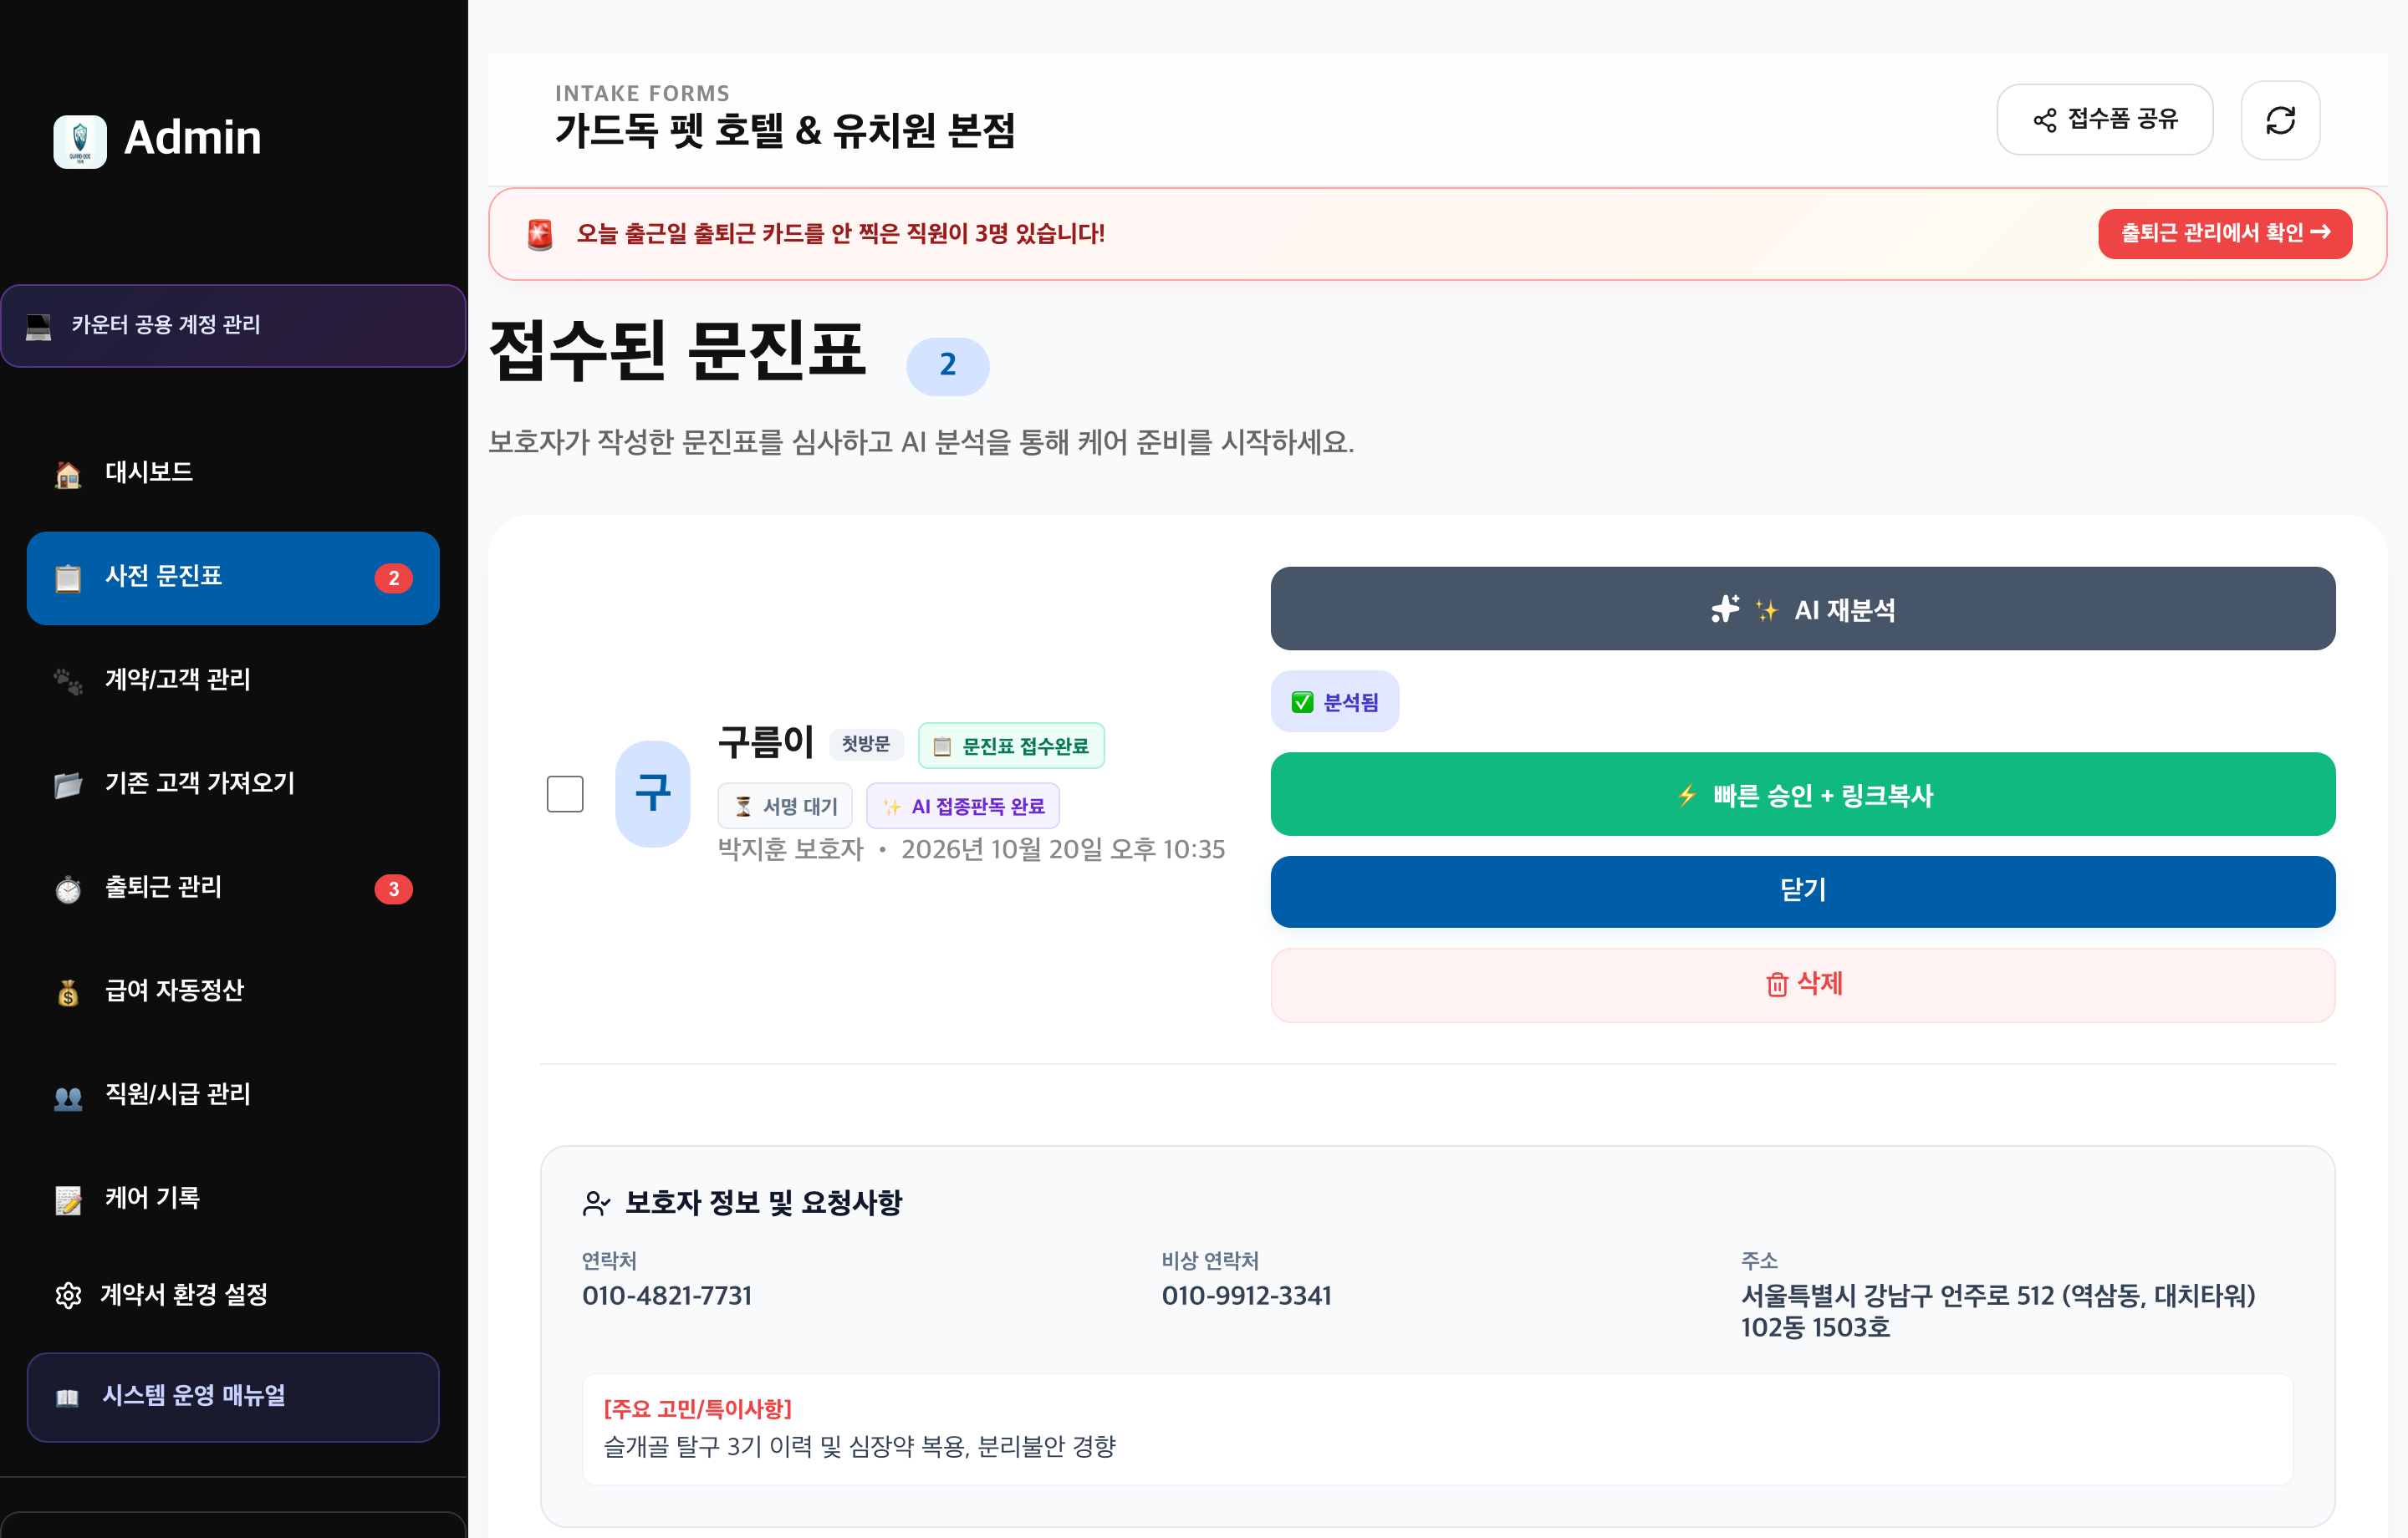Open 대시보드 in the sidebar
The height and width of the screenshot is (1538, 2408).
coord(233,473)
